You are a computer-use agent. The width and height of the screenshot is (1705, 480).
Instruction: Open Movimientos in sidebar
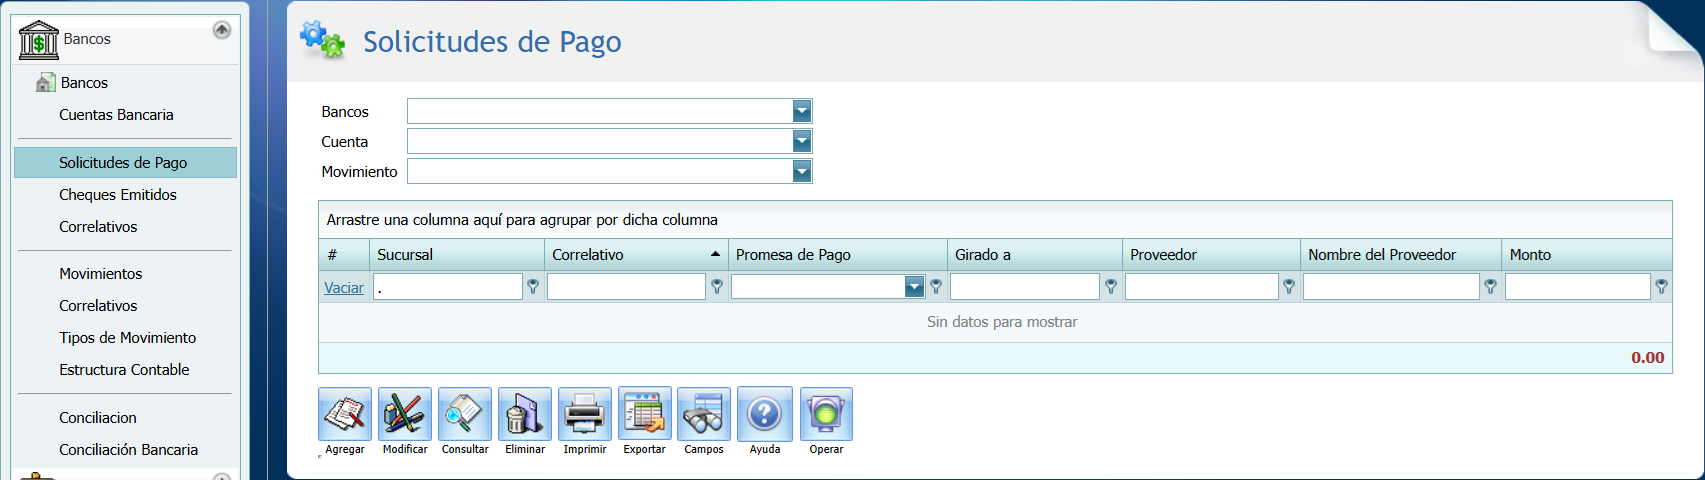(100, 274)
